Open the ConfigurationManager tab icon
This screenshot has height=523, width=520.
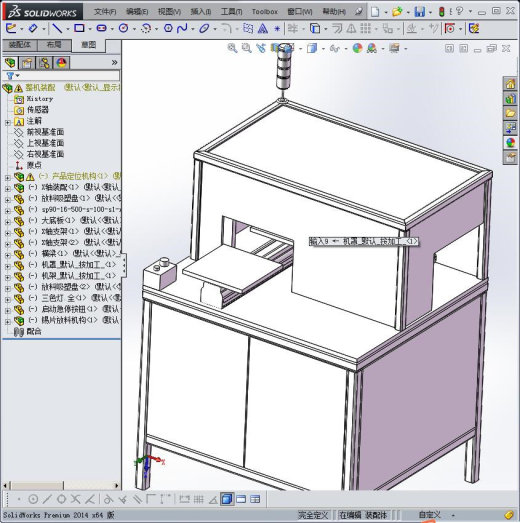pos(44,63)
